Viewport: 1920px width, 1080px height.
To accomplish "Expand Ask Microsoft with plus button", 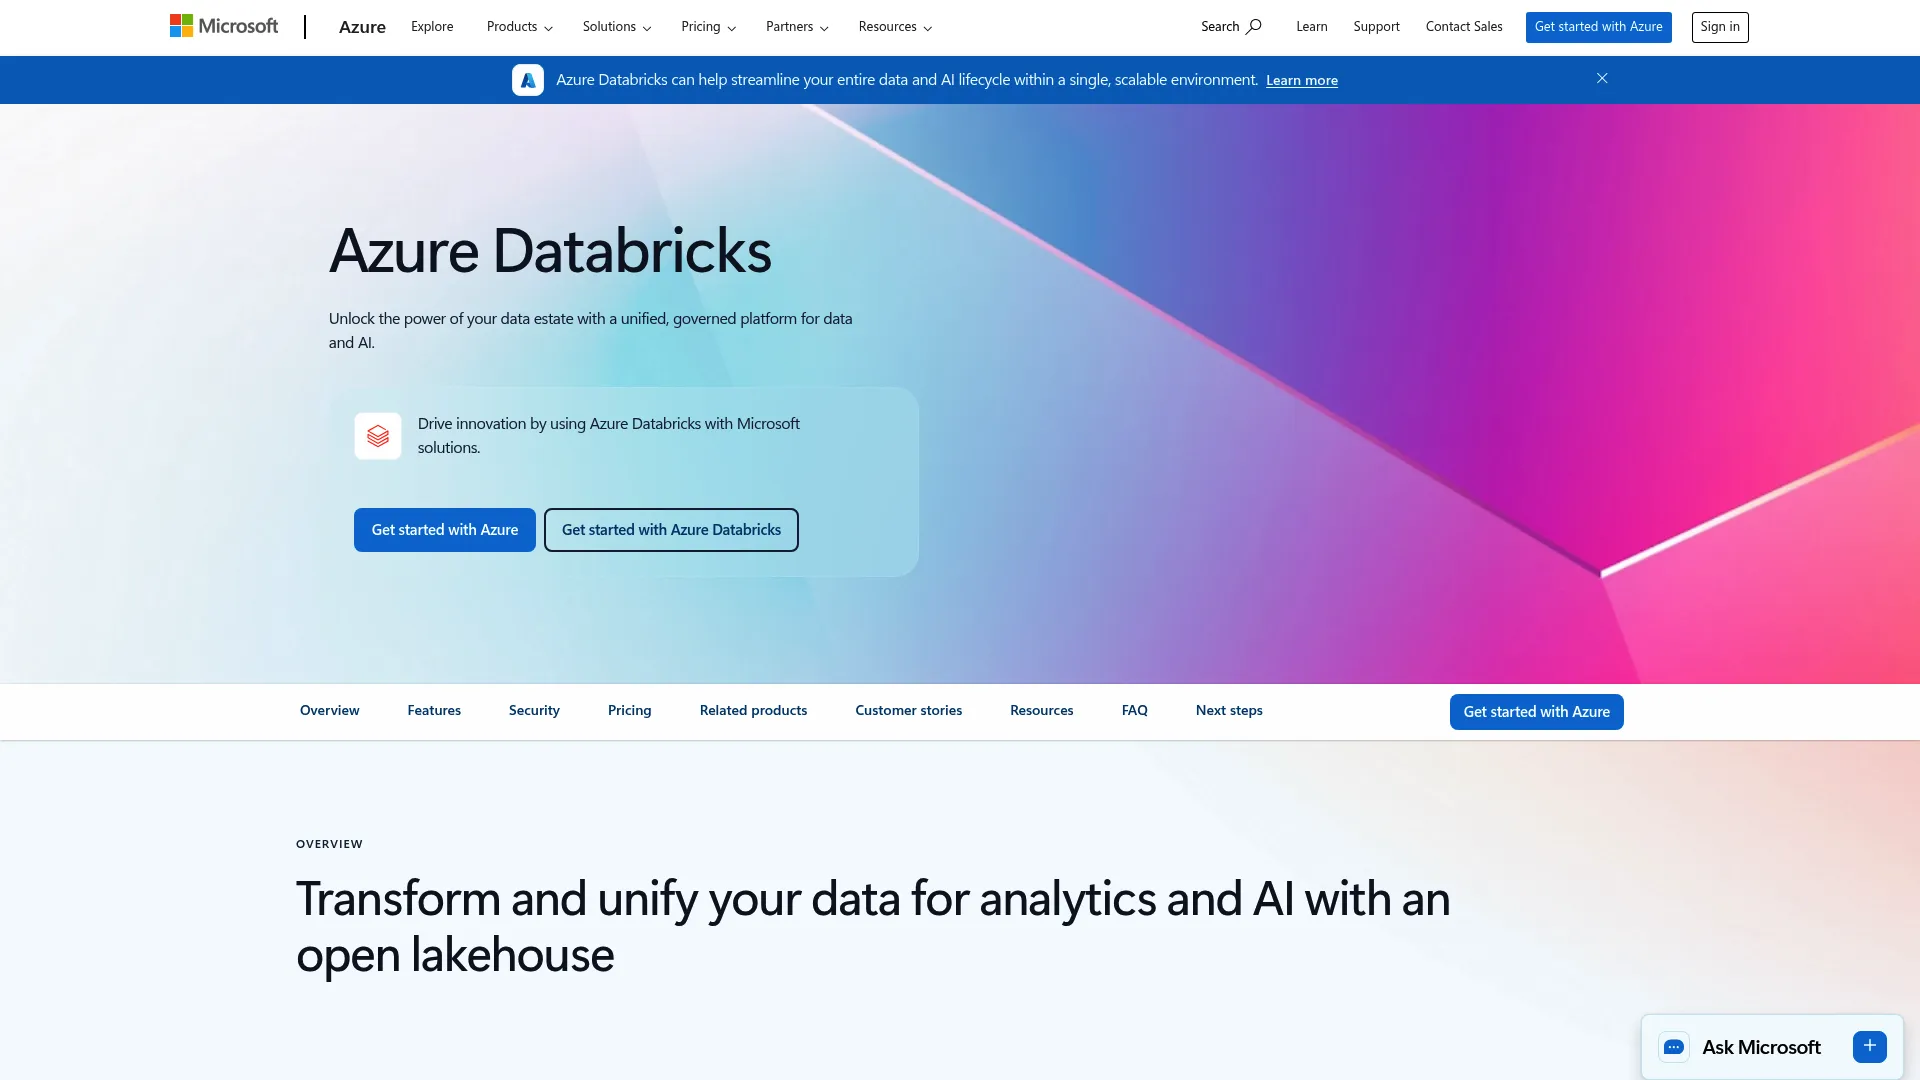I will click(x=1869, y=1046).
